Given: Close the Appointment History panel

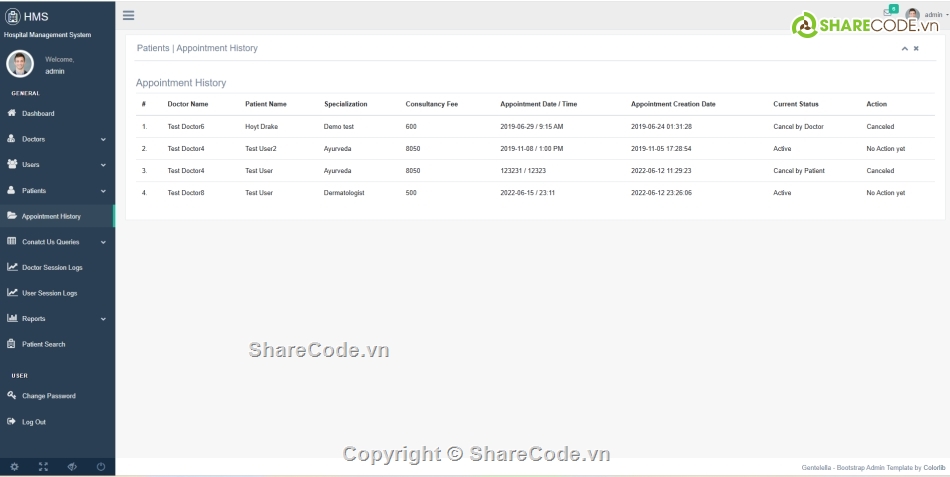Looking at the screenshot, I should (916, 48).
